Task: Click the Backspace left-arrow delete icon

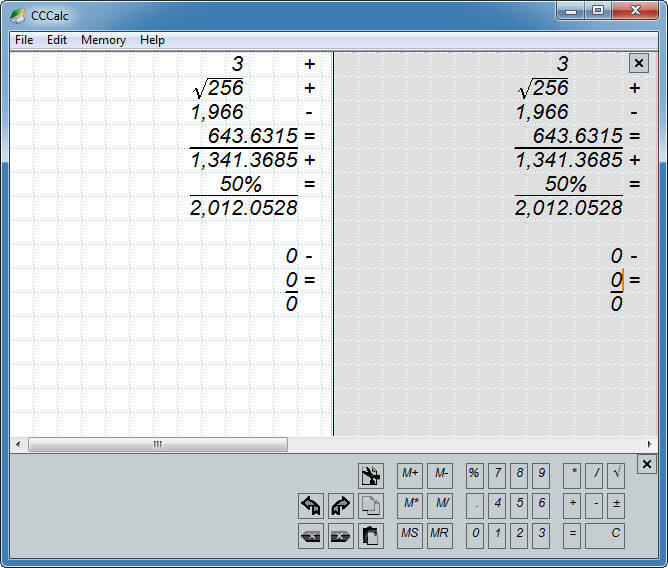Action: 311,536
